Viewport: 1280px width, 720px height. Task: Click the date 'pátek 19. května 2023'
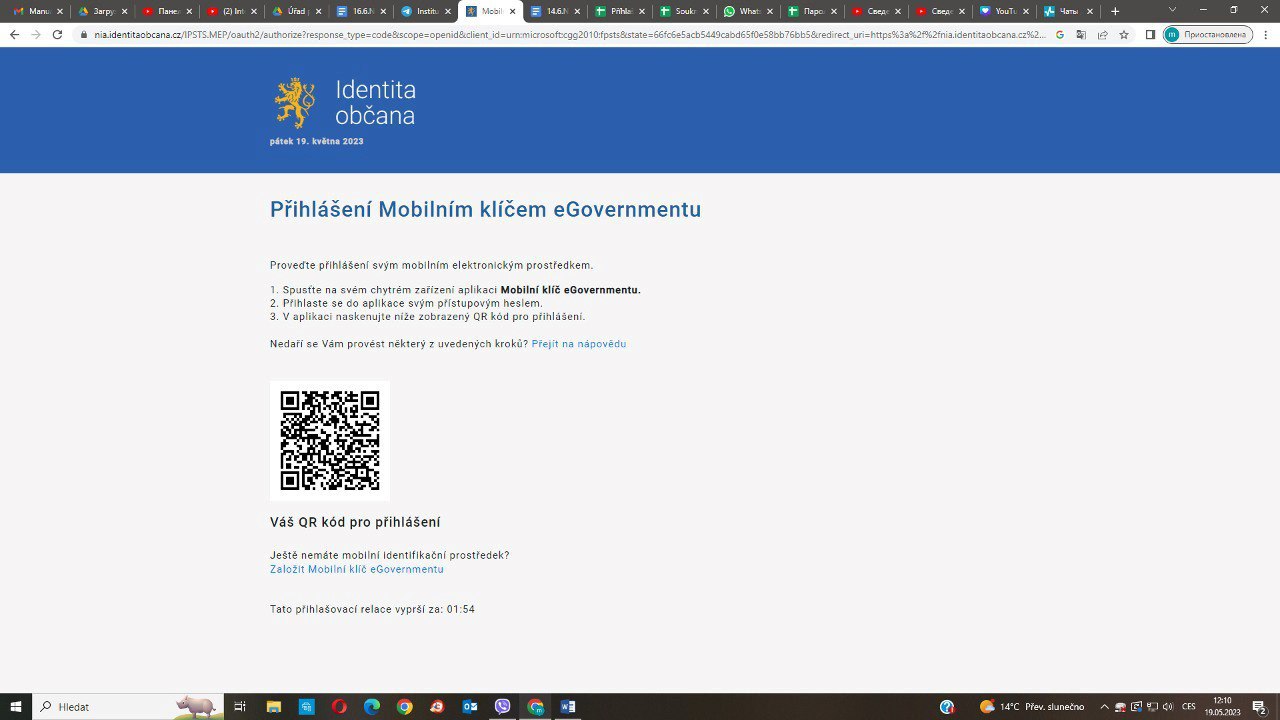tap(317, 141)
